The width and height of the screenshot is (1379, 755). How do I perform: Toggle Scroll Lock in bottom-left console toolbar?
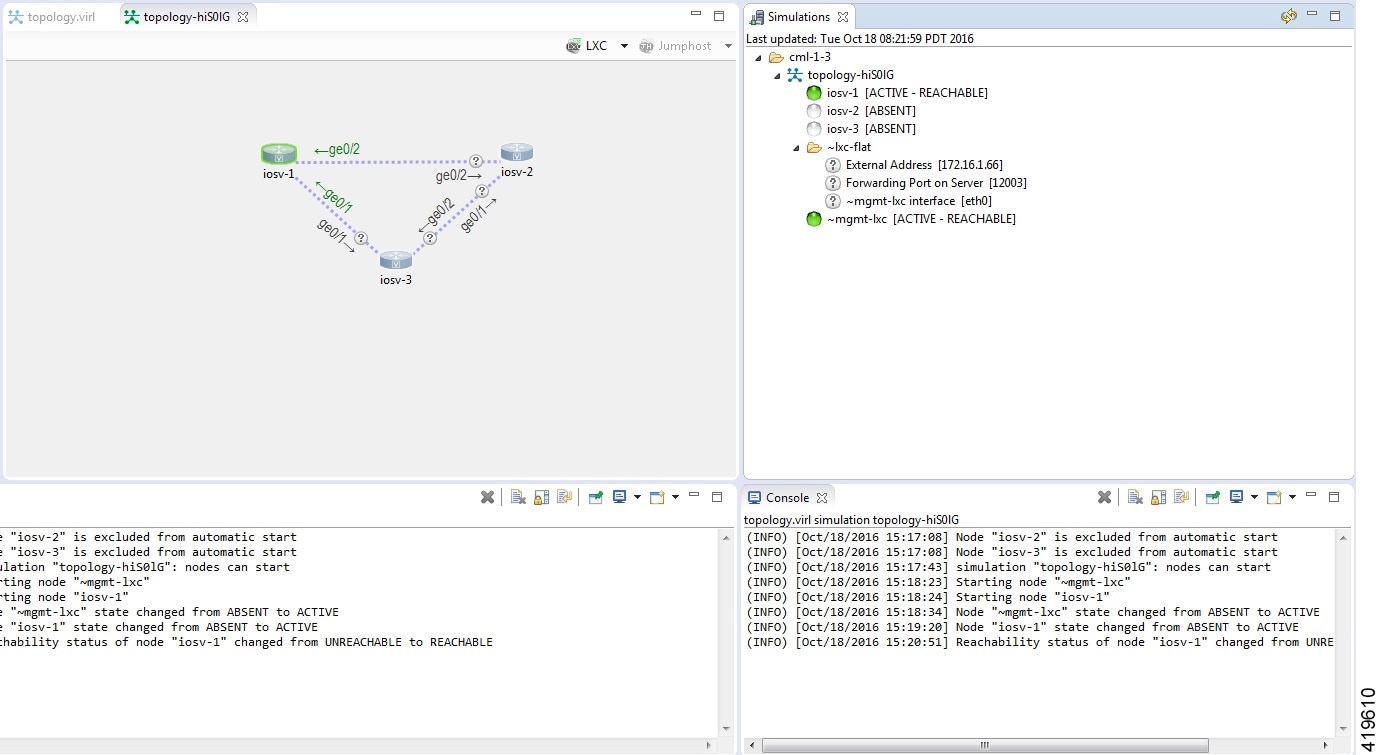(541, 497)
